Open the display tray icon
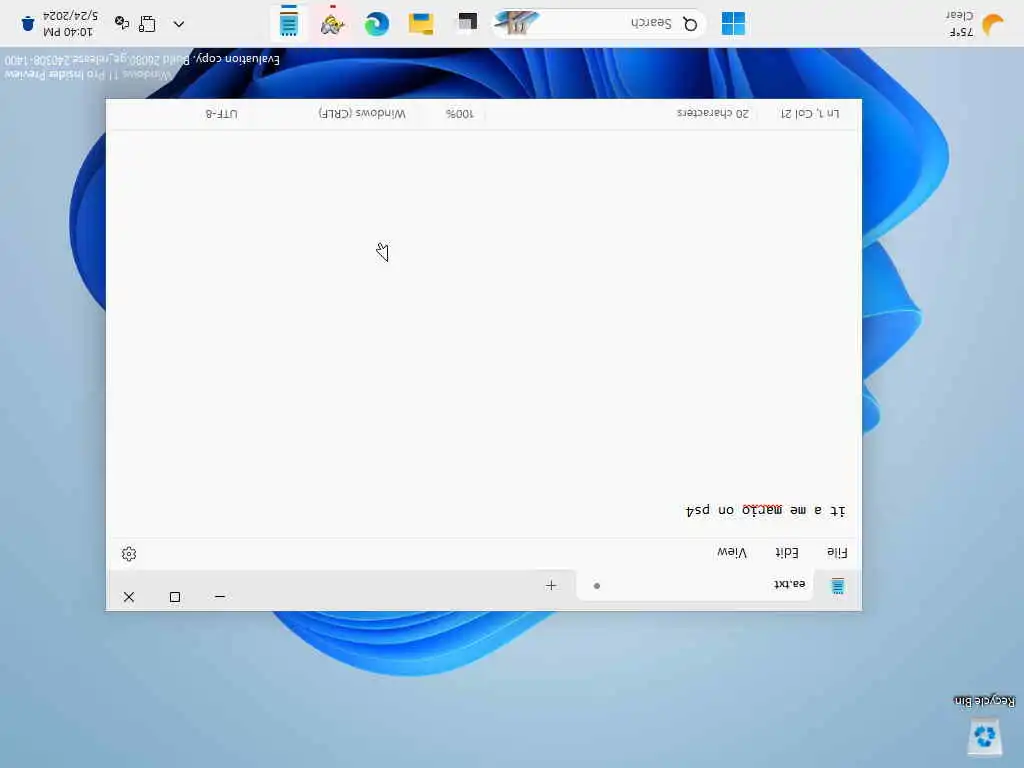The width and height of the screenshot is (1024, 768). click(148, 24)
